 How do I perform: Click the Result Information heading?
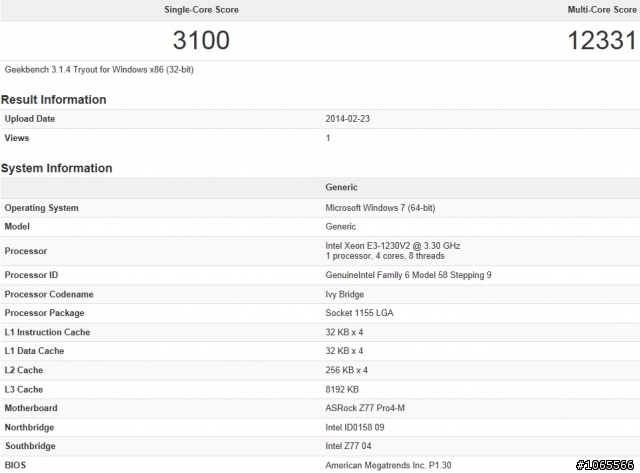point(53,100)
